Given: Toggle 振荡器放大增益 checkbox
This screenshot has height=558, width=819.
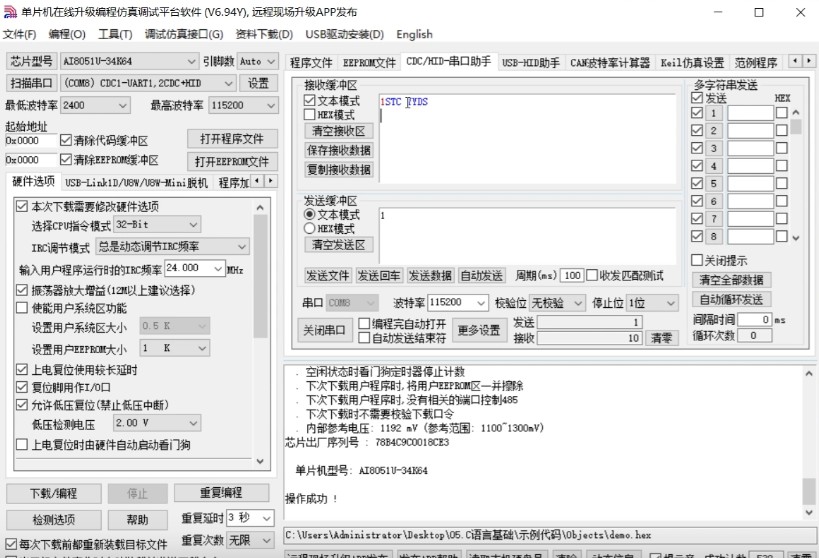Looking at the screenshot, I should pos(22,290).
